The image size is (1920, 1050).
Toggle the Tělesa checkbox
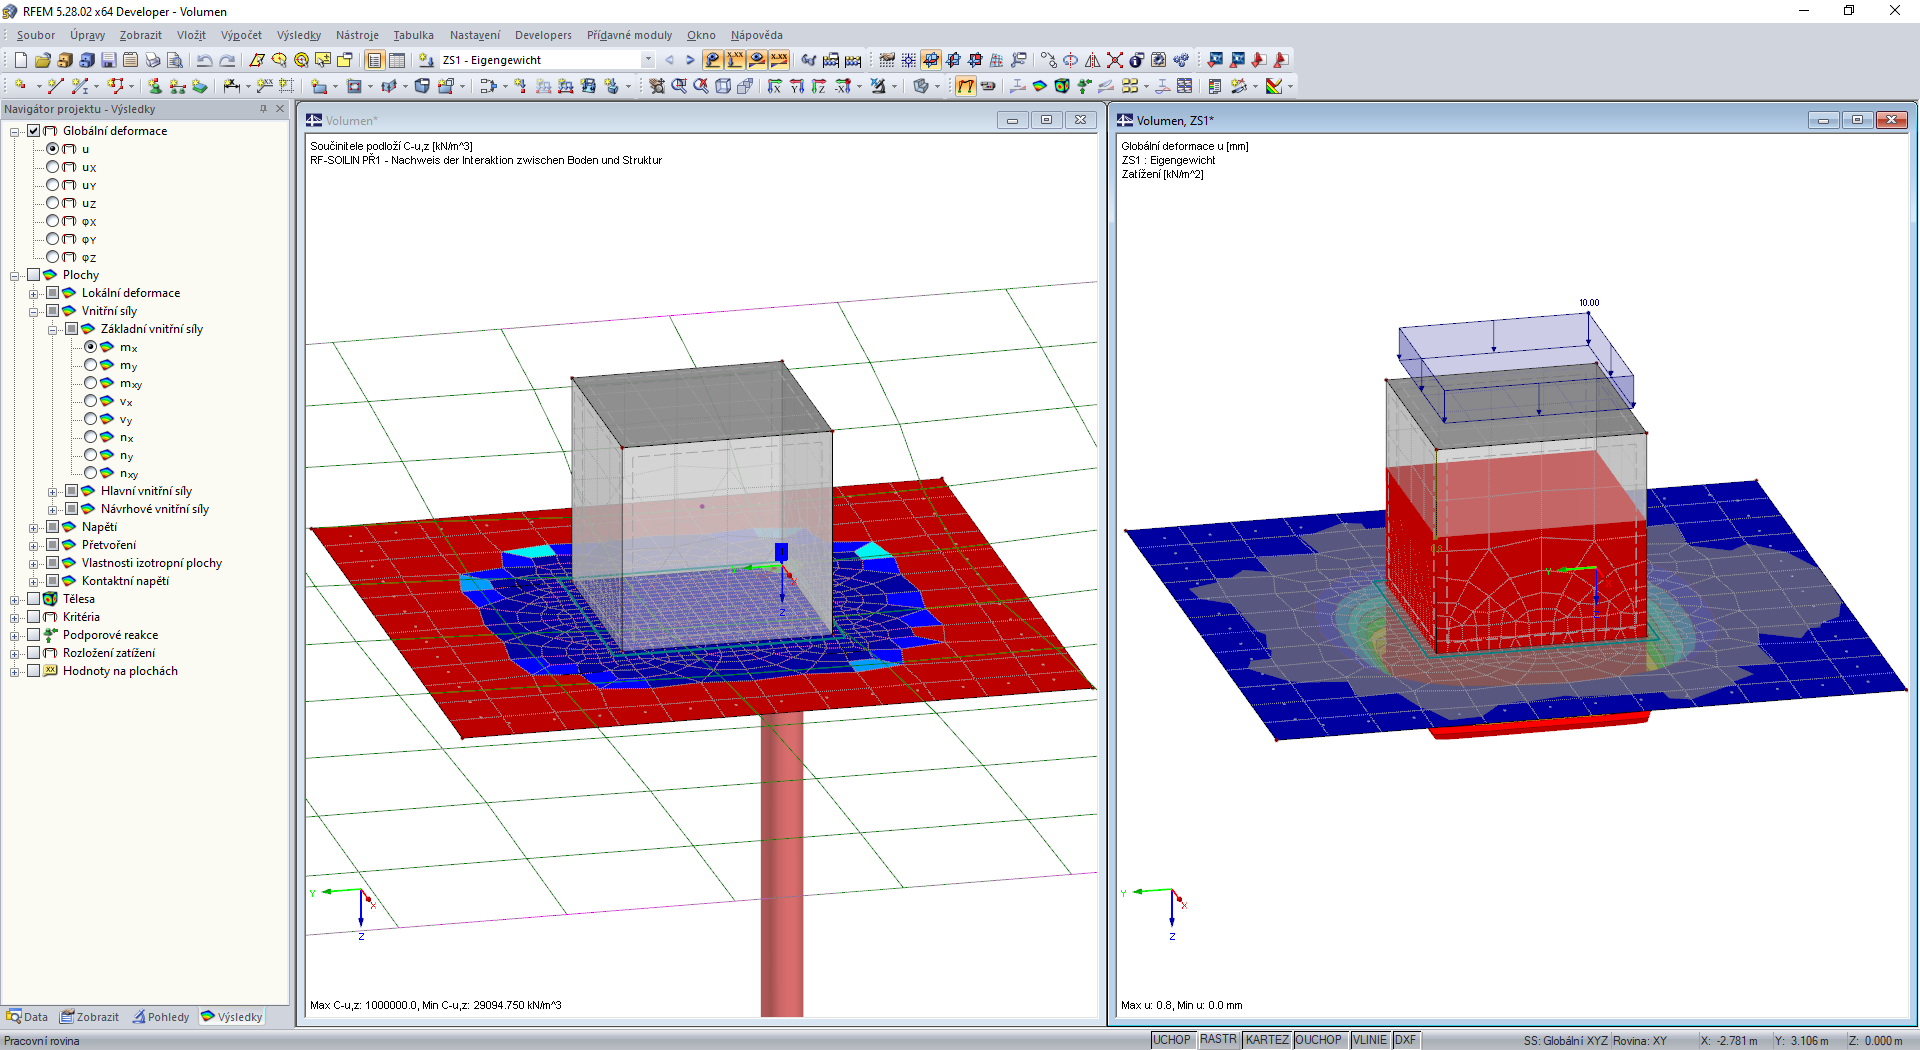pos(34,599)
